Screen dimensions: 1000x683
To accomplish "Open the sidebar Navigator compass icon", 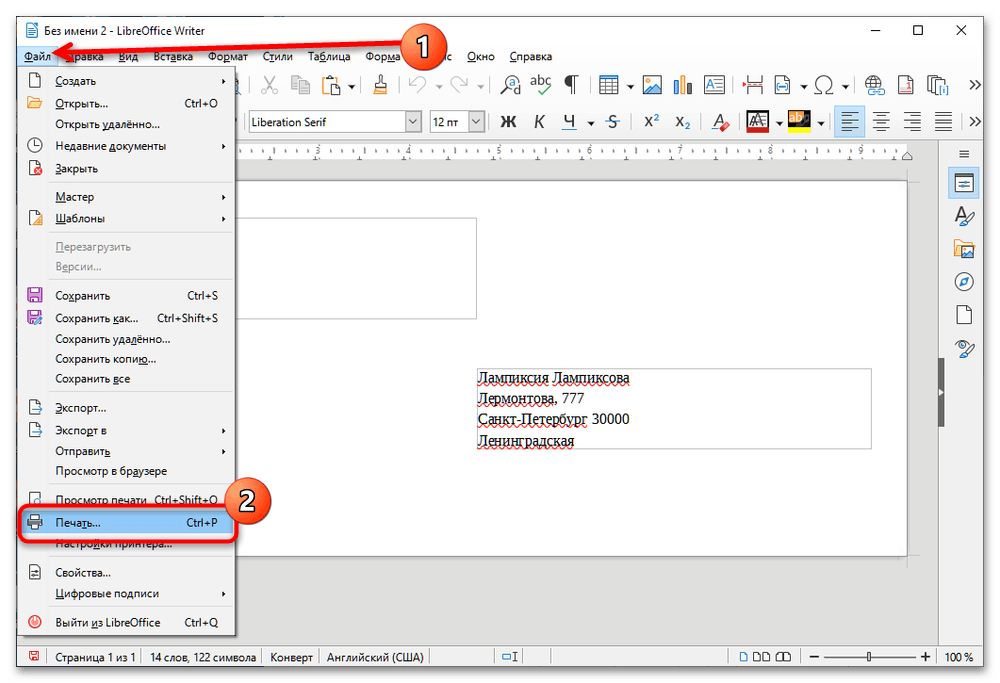I will 964,280.
